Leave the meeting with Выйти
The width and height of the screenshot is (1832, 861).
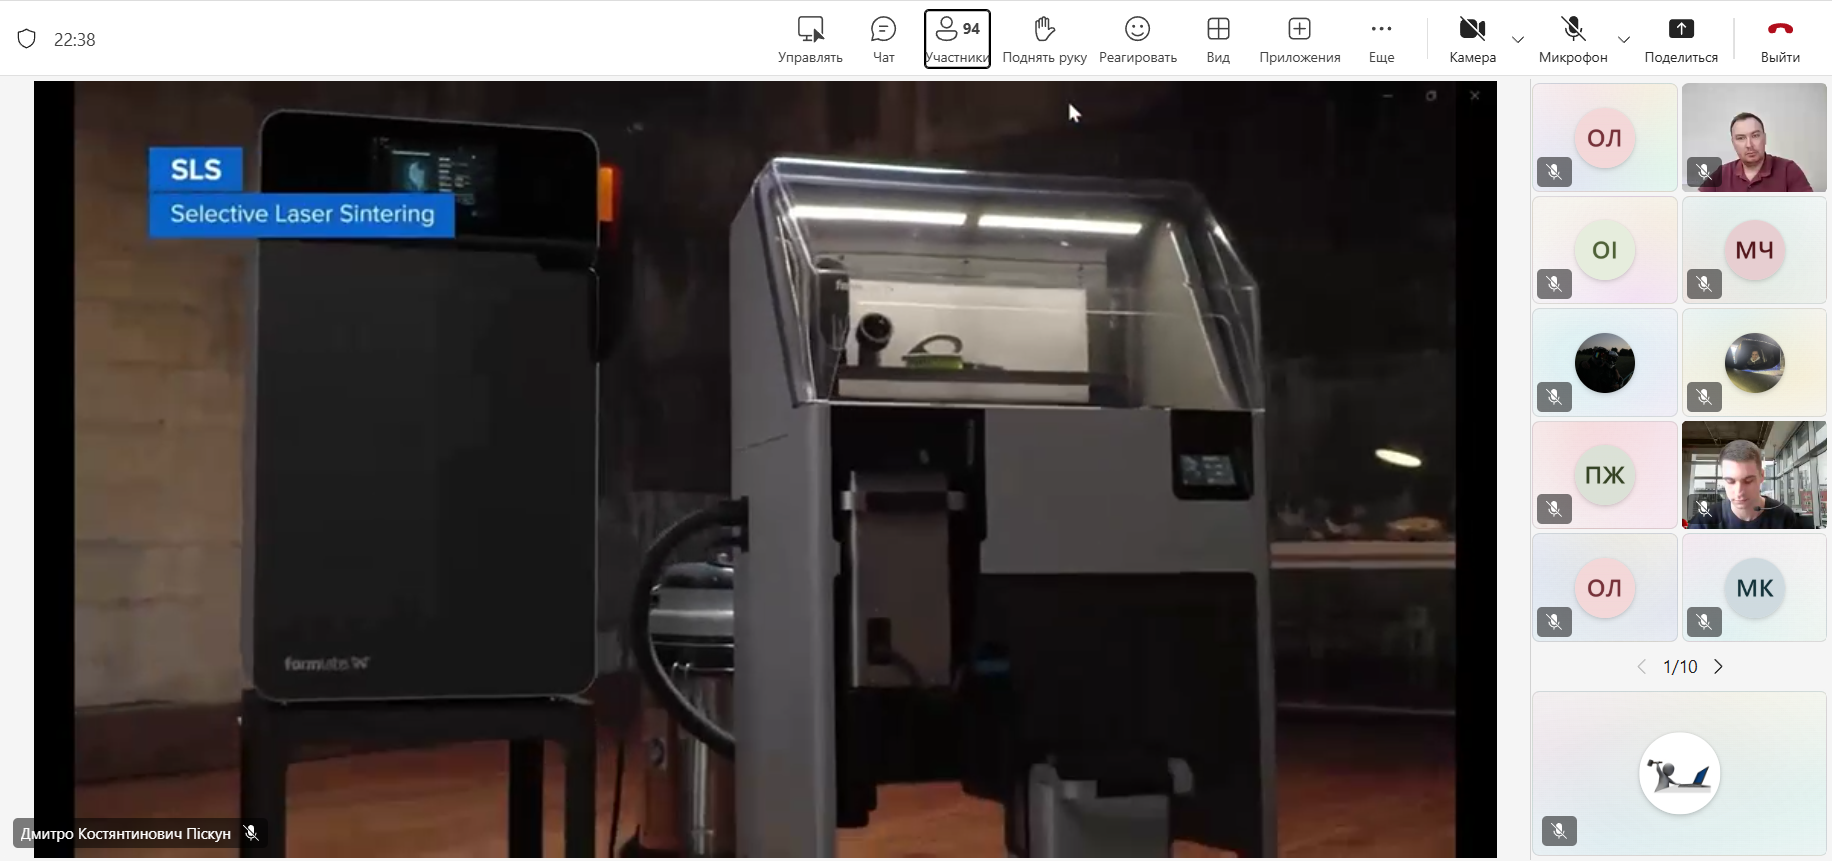tap(1780, 39)
